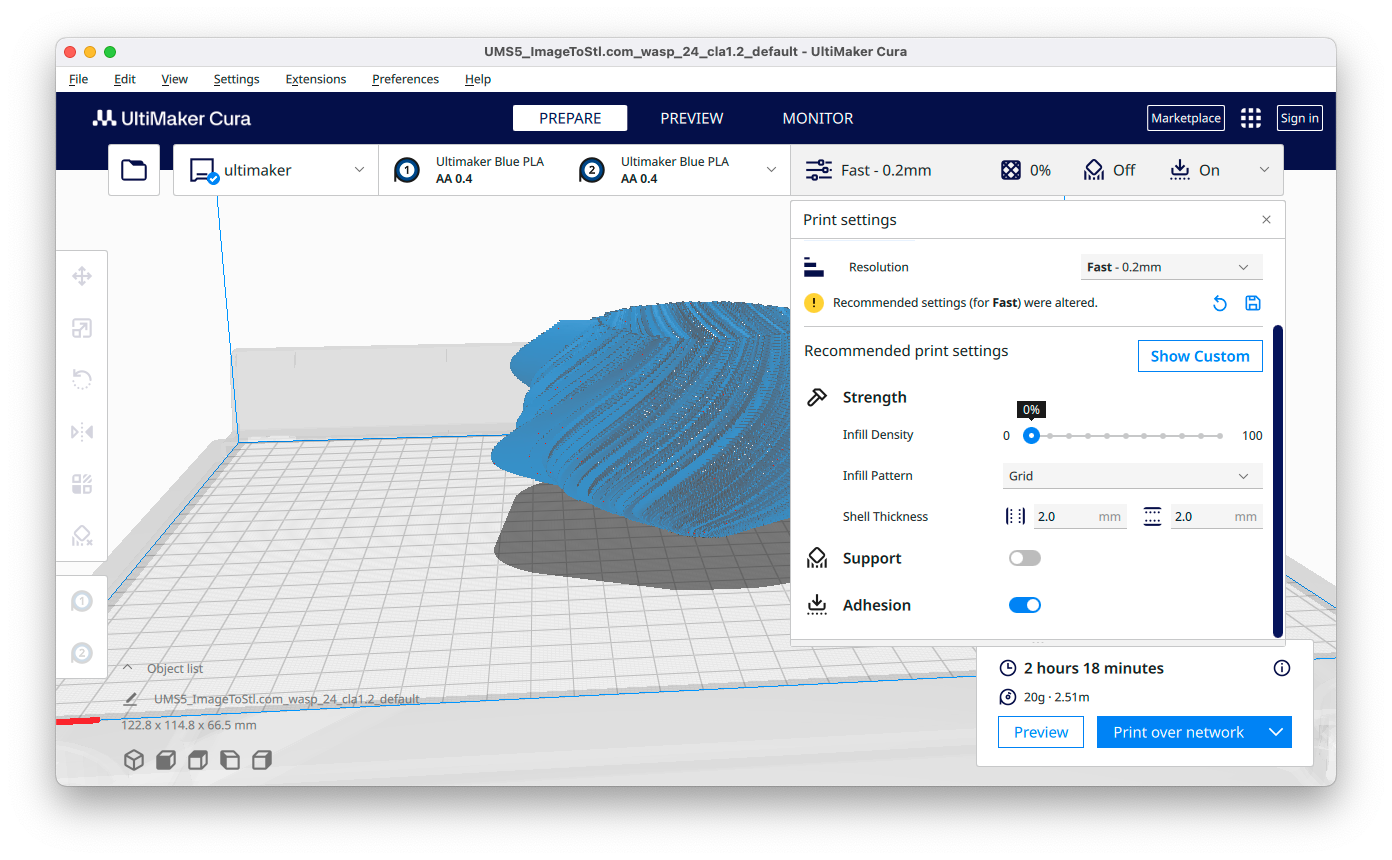Switch to left side view cube icon
This screenshot has height=860, width=1392.
230,761
